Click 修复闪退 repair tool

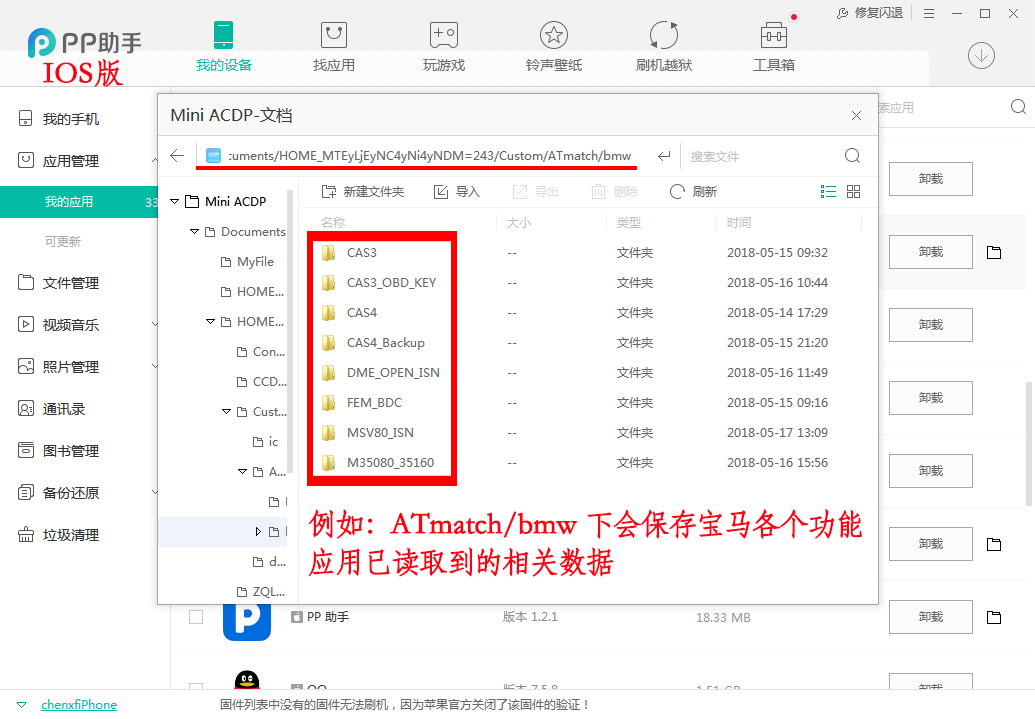tap(869, 13)
